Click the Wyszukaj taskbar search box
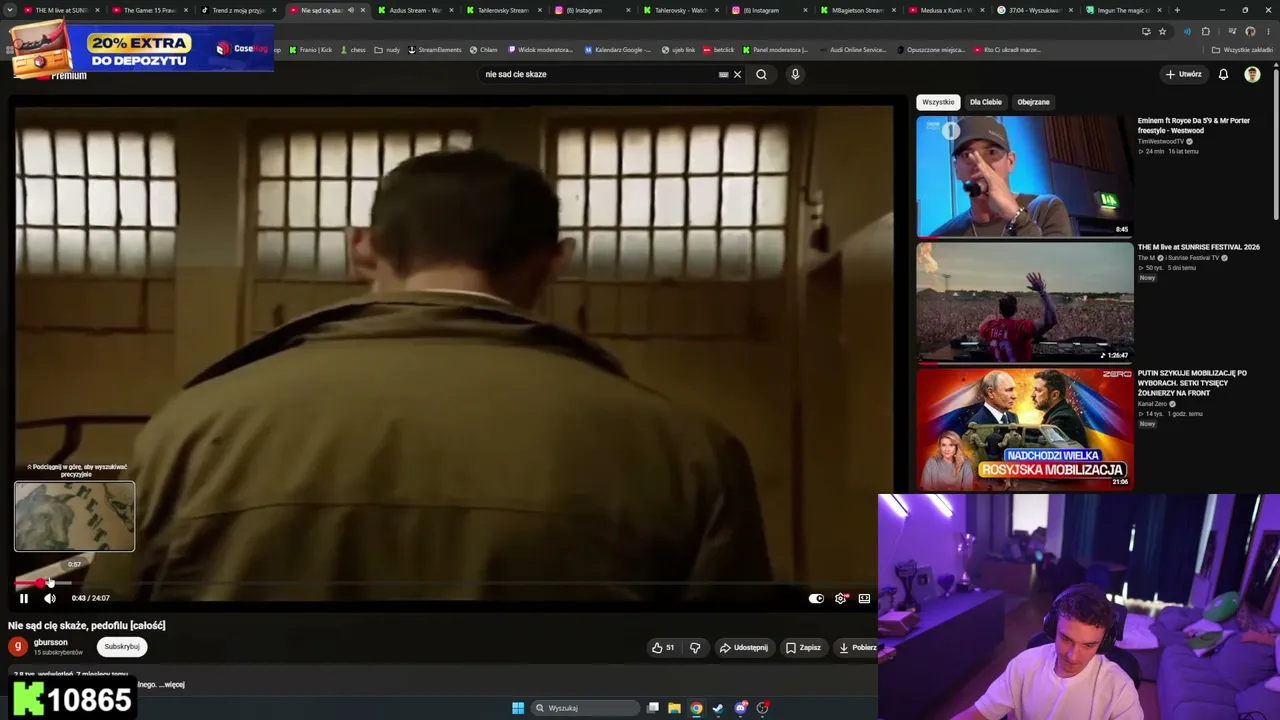 (586, 708)
